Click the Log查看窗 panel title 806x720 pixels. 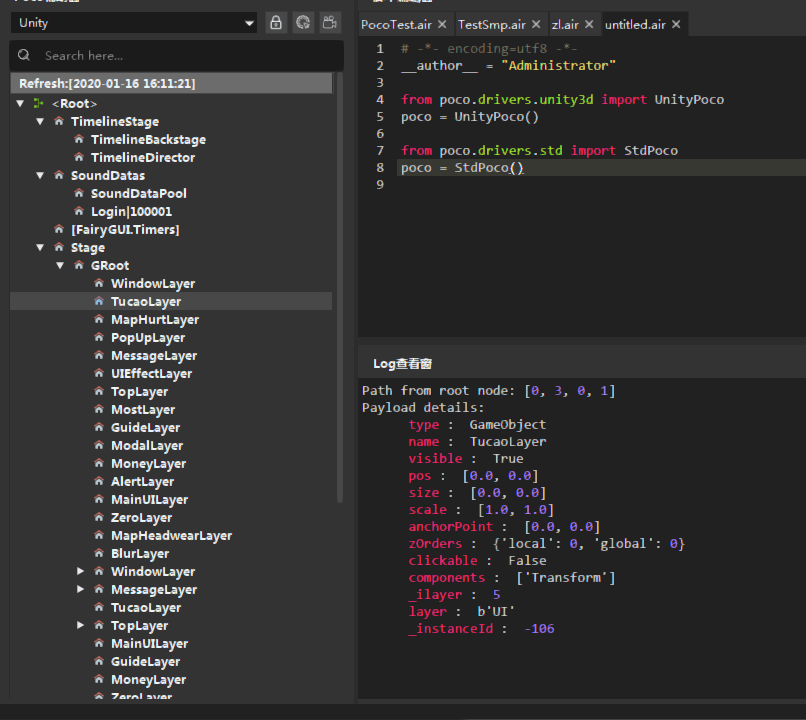click(402, 364)
